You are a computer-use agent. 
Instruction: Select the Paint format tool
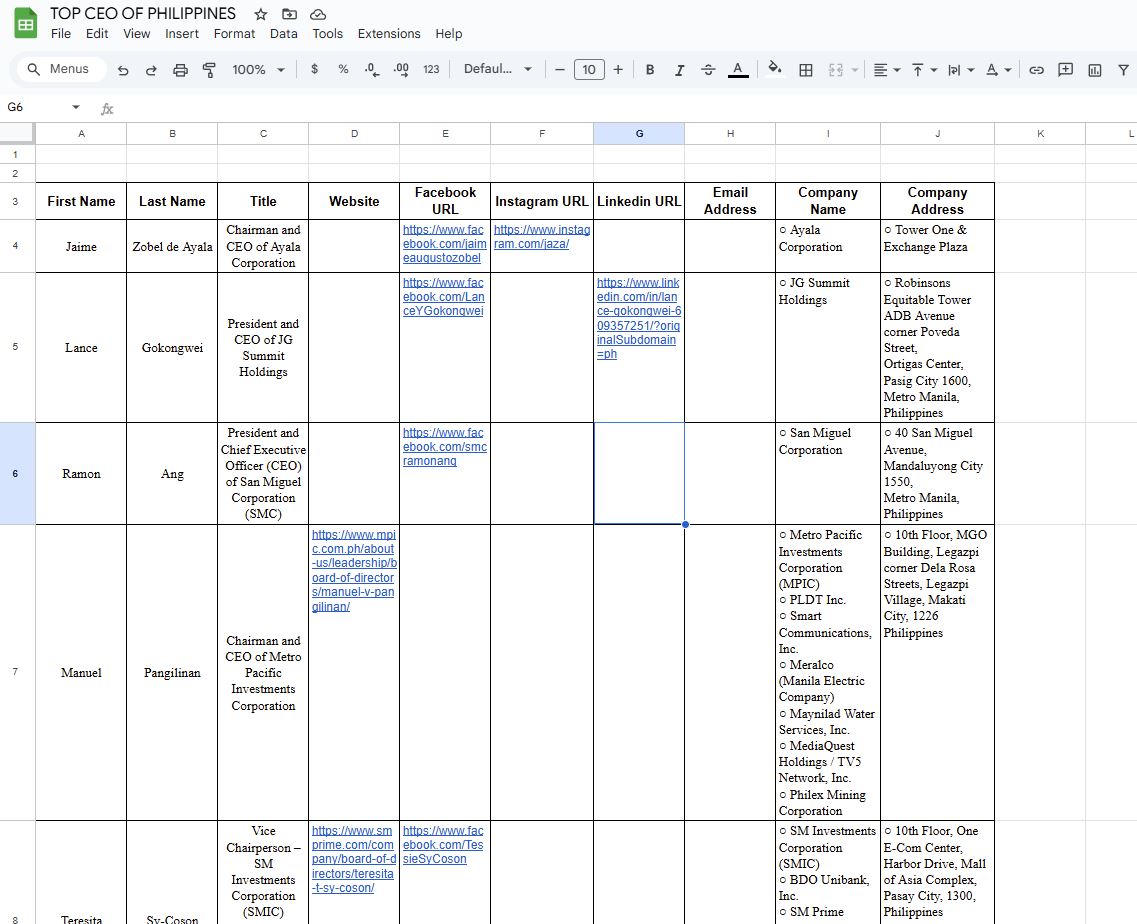(209, 70)
